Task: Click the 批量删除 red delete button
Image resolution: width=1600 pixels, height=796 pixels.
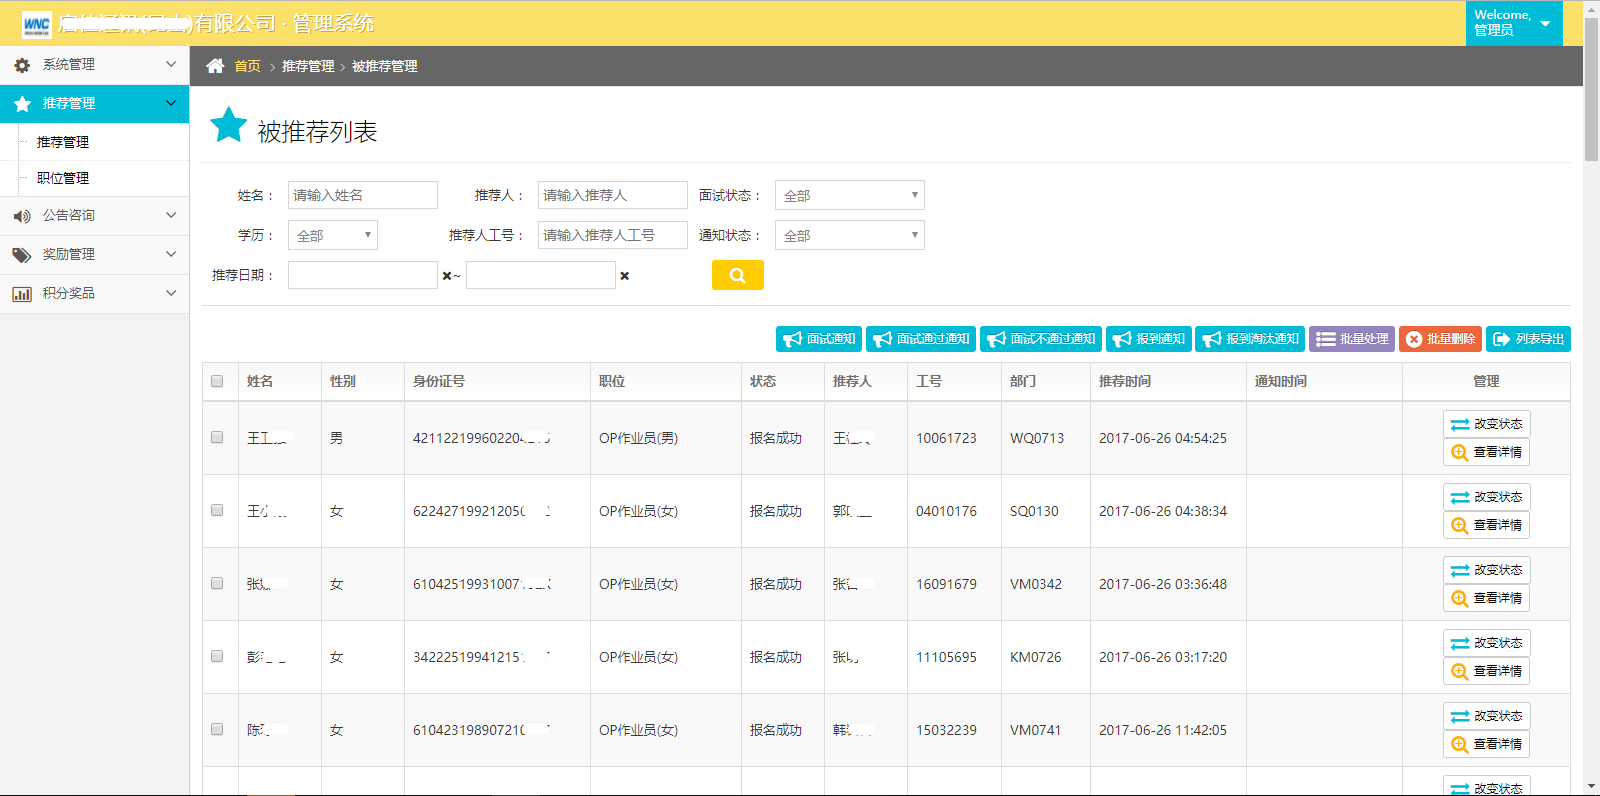Action: (x=1440, y=339)
